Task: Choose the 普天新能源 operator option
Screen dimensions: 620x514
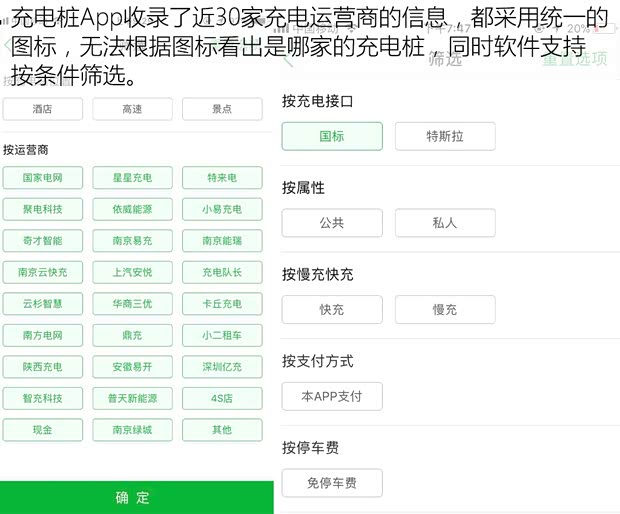Action: point(132,398)
